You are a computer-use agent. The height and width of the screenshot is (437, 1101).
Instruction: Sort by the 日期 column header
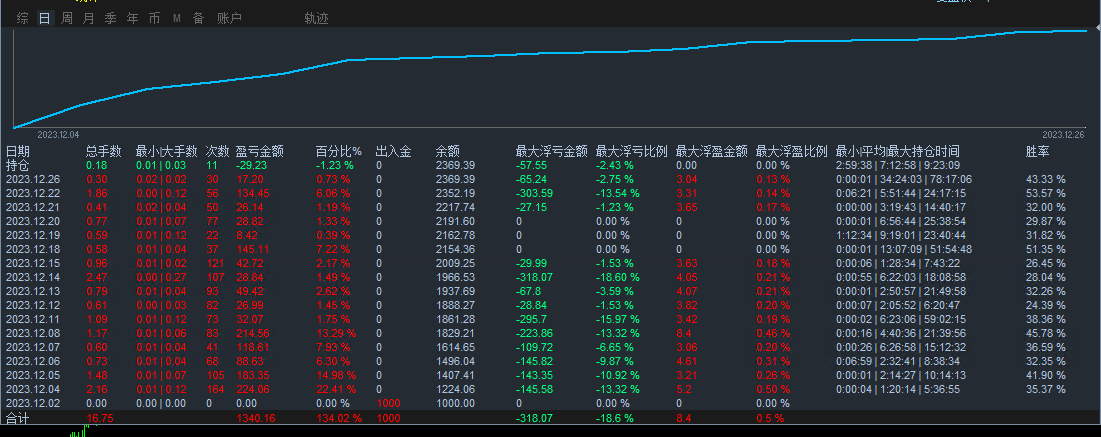point(18,151)
